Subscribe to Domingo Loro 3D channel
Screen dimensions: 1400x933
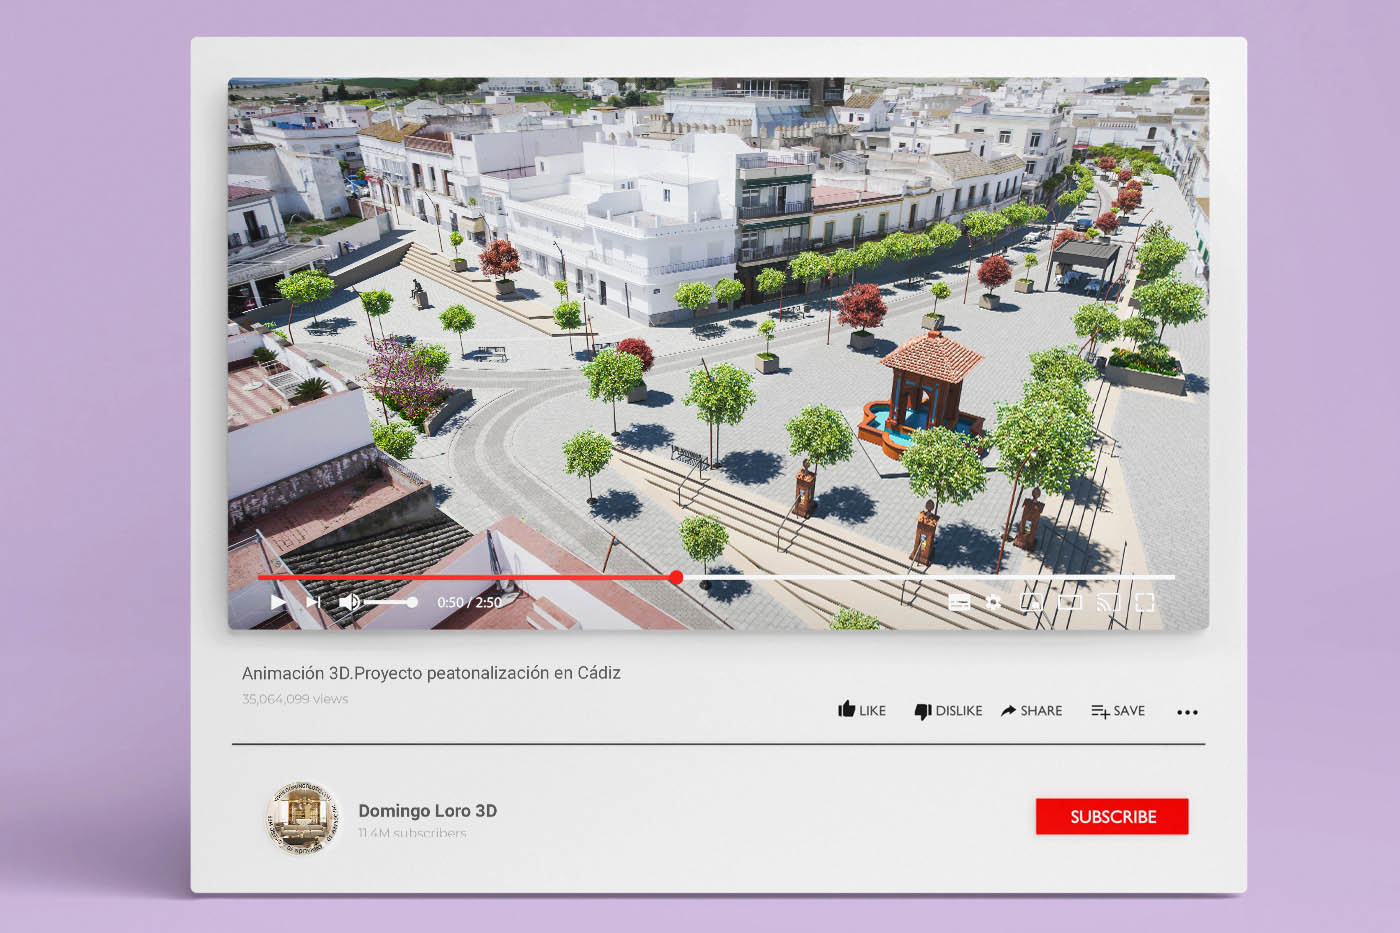(x=1112, y=816)
